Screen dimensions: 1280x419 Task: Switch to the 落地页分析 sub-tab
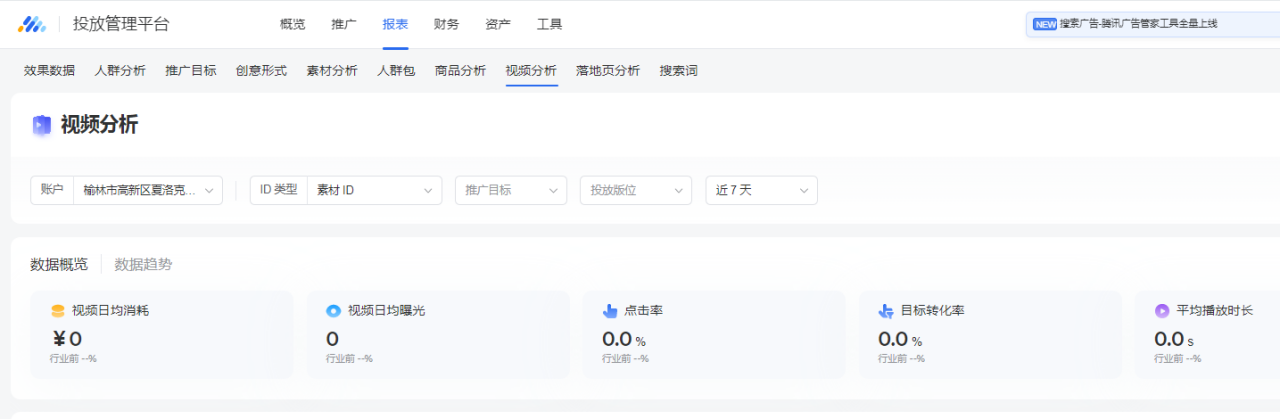coord(608,71)
